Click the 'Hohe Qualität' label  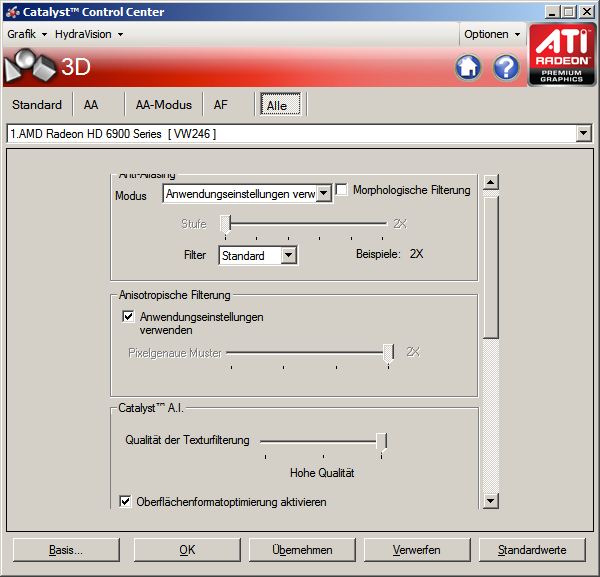click(322, 473)
